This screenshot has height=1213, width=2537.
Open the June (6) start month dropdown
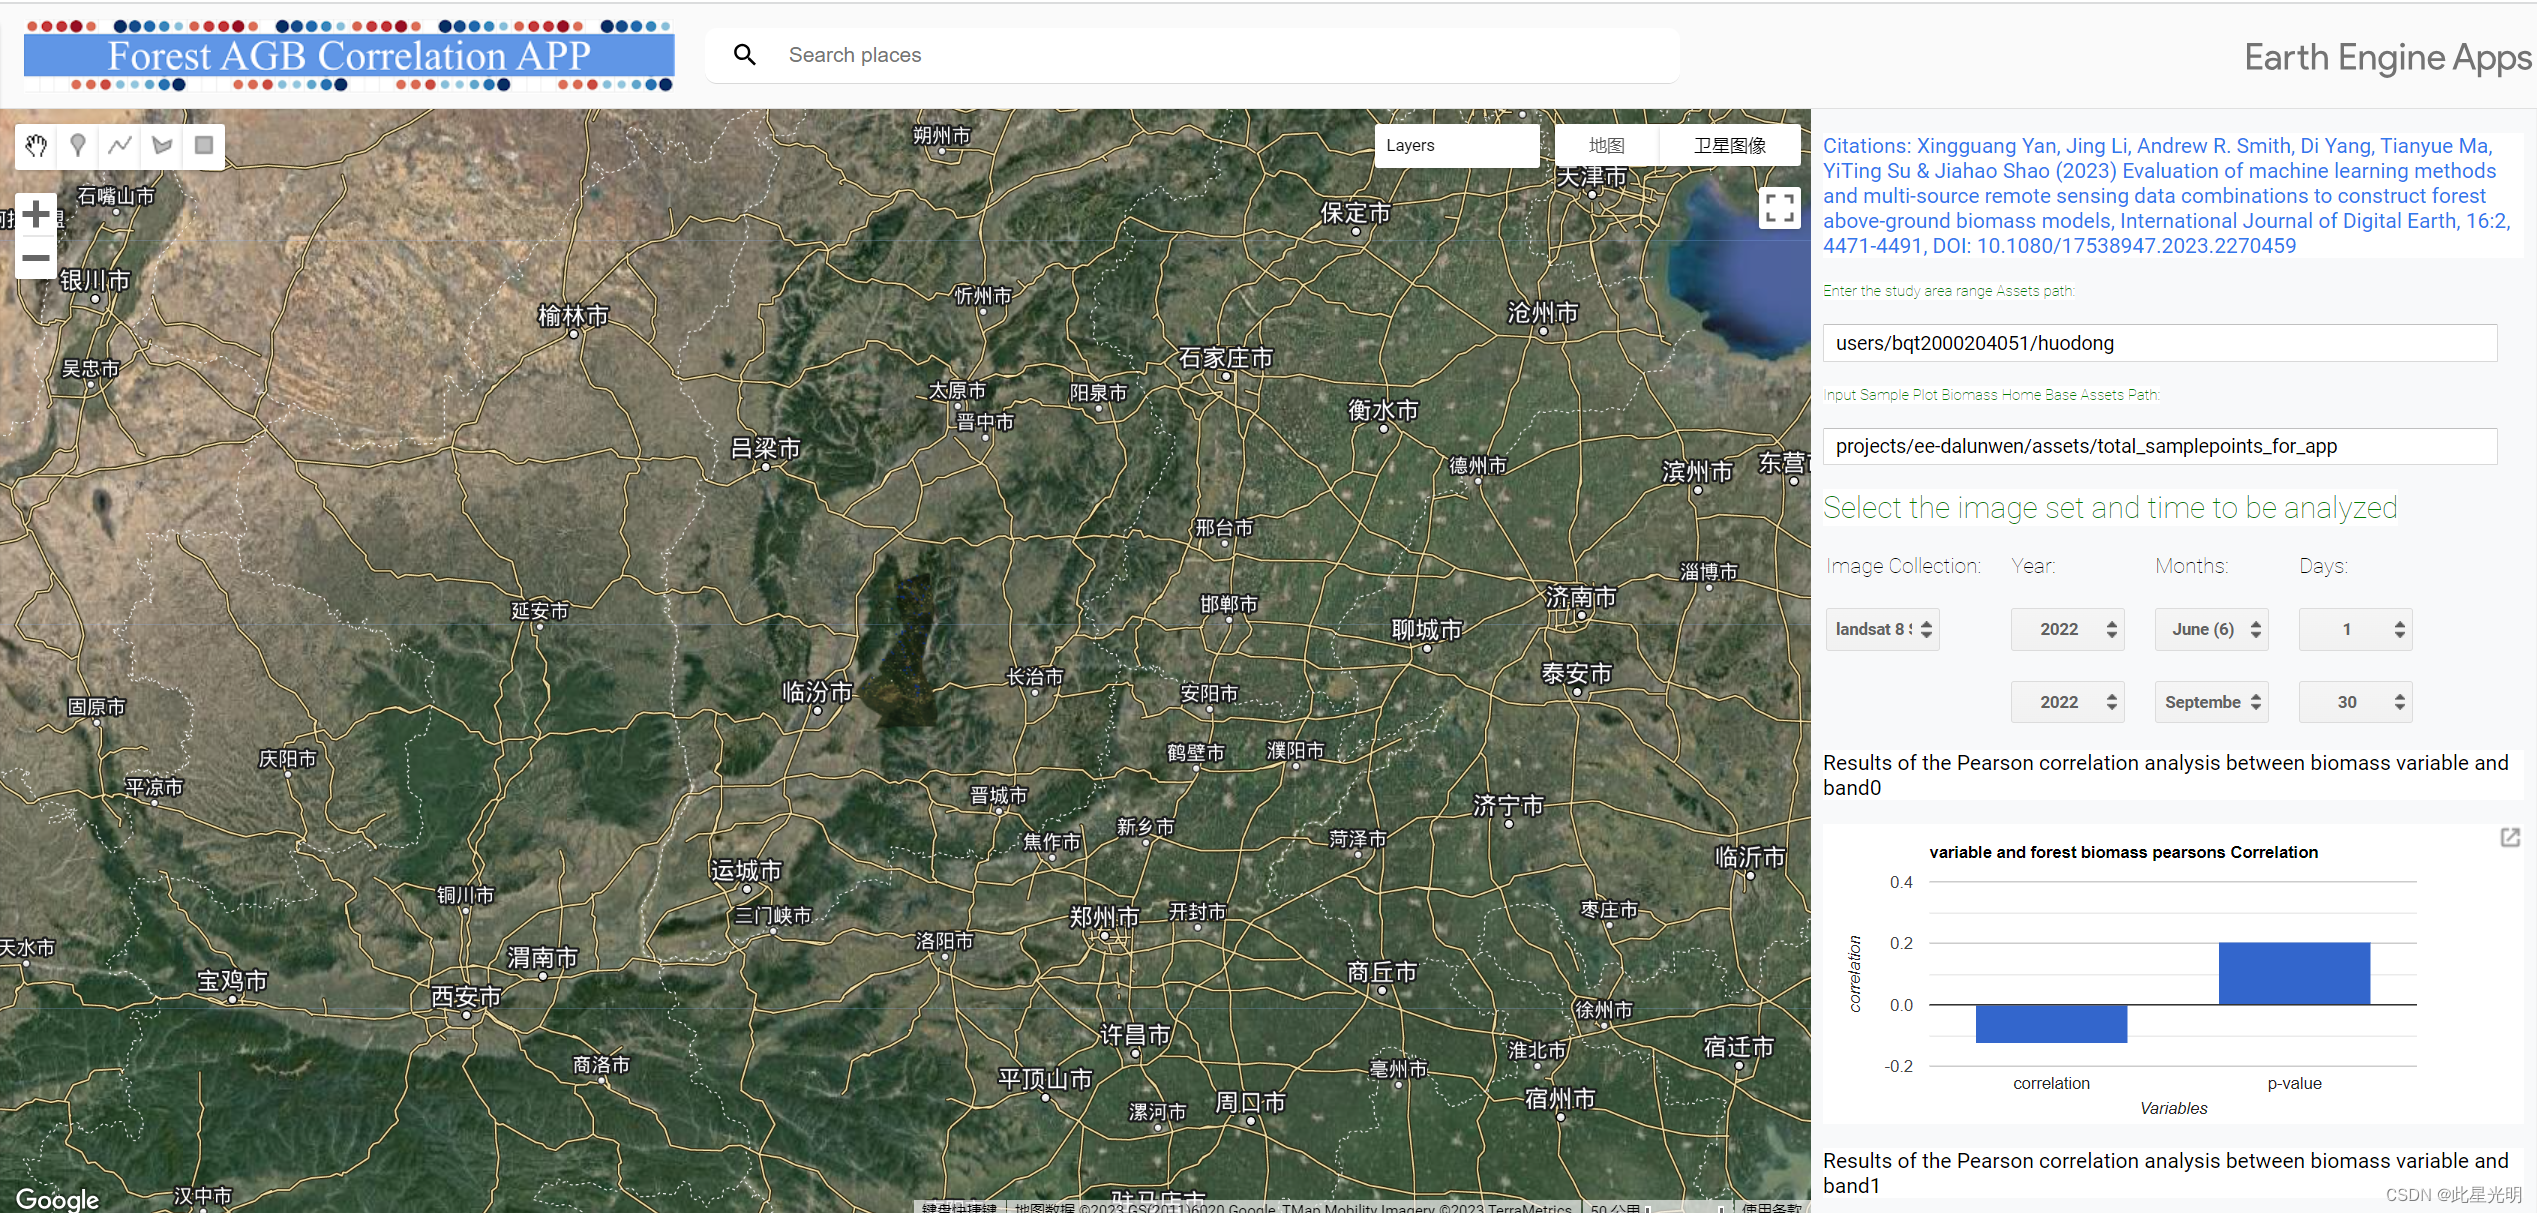pyautogui.click(x=2211, y=629)
